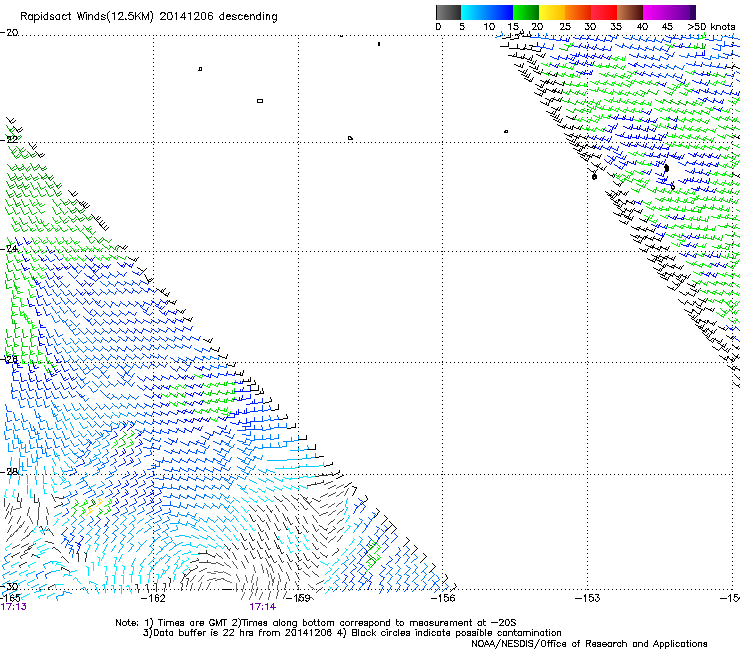
Task: Click the 'Times are GMT' note line
Action: pos(315,623)
